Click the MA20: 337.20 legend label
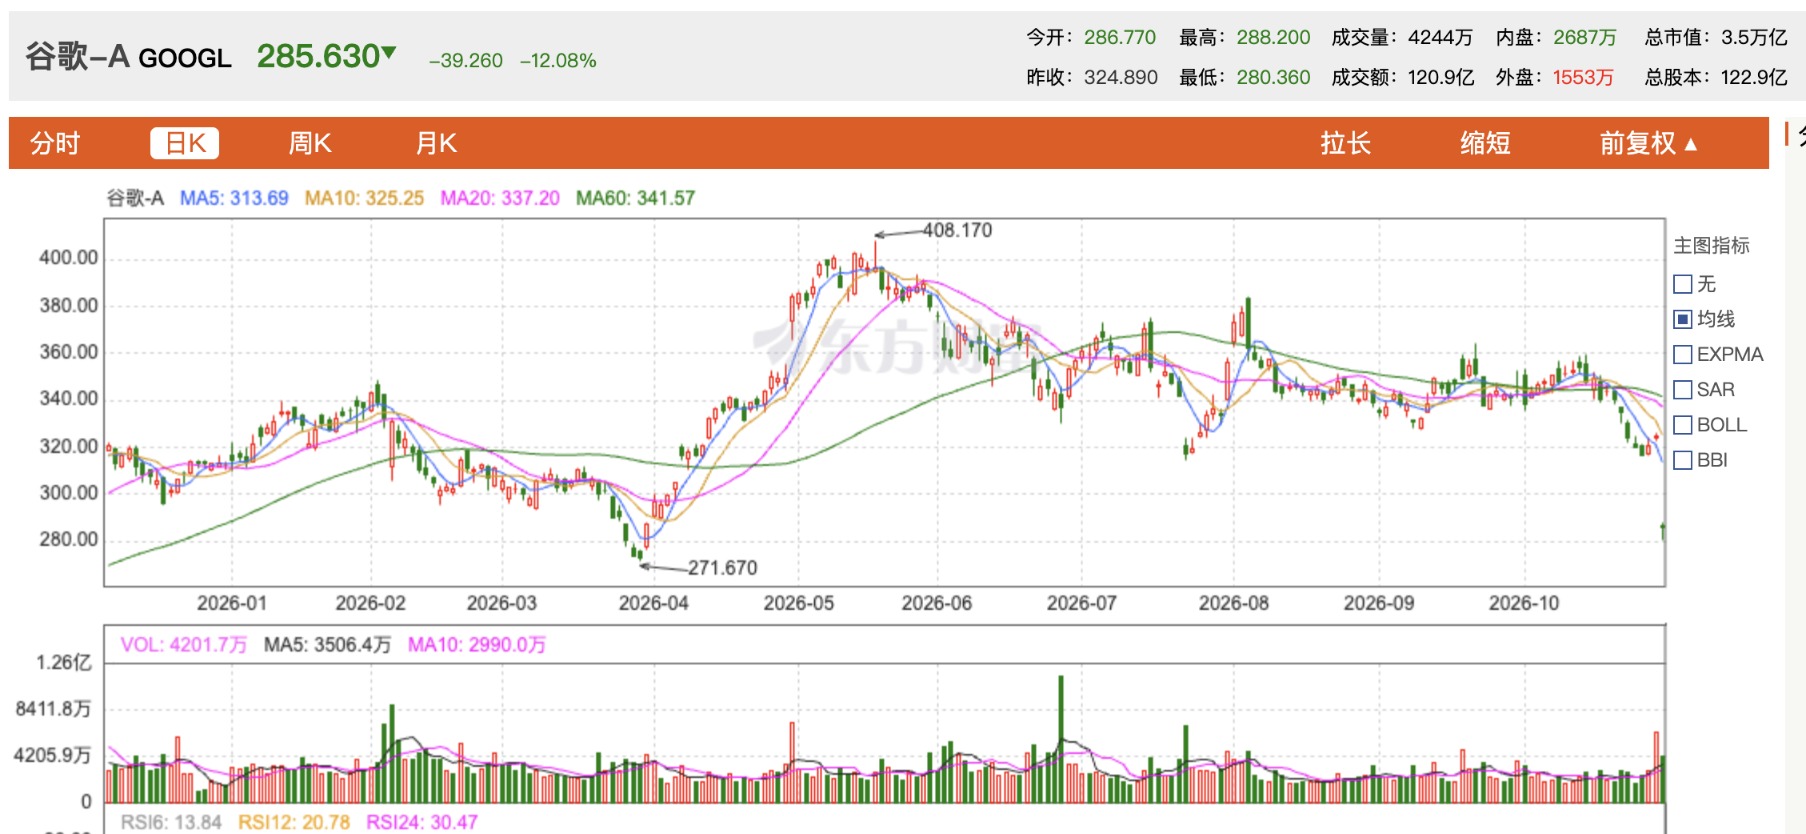This screenshot has height=834, width=1806. click(x=500, y=198)
